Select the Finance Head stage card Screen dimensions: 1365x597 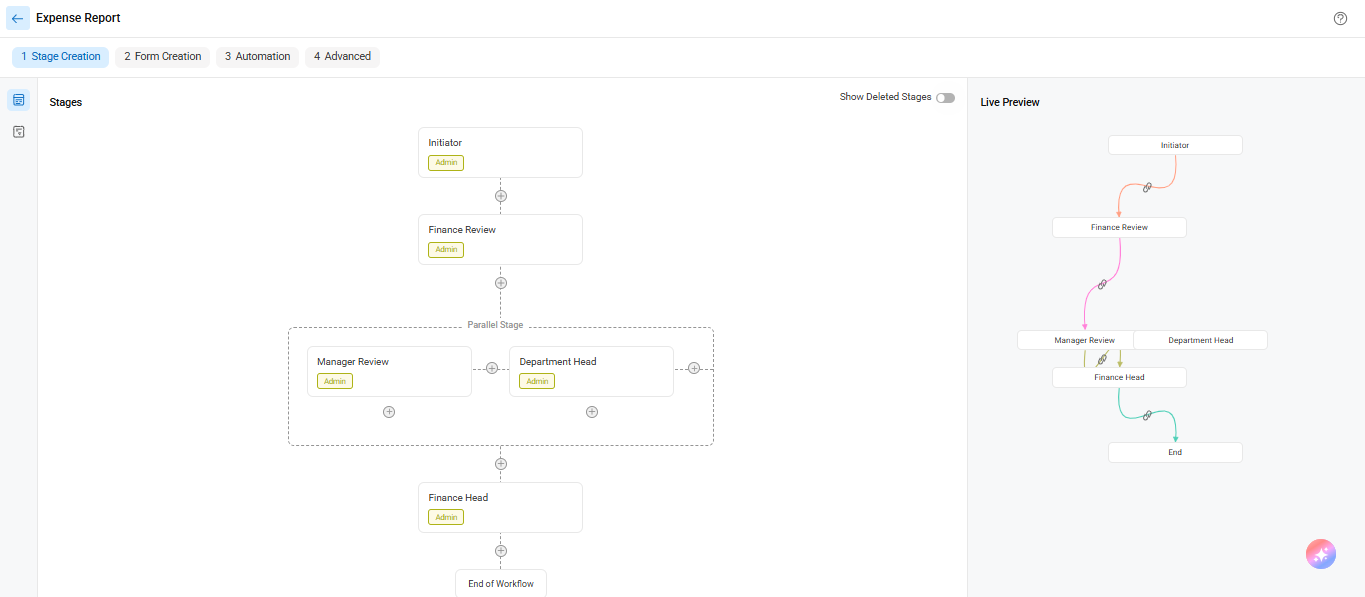[x=500, y=508]
